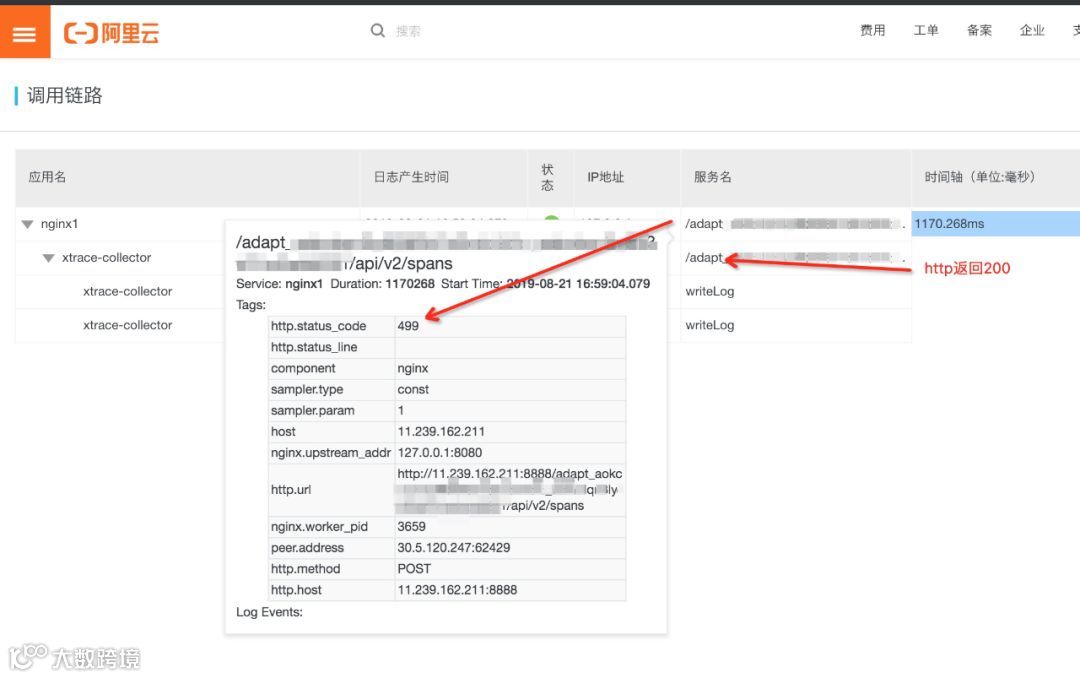Viewport: 1080px width, 678px height.
Task: Click the Tags label in popup
Action: [x=251, y=305]
